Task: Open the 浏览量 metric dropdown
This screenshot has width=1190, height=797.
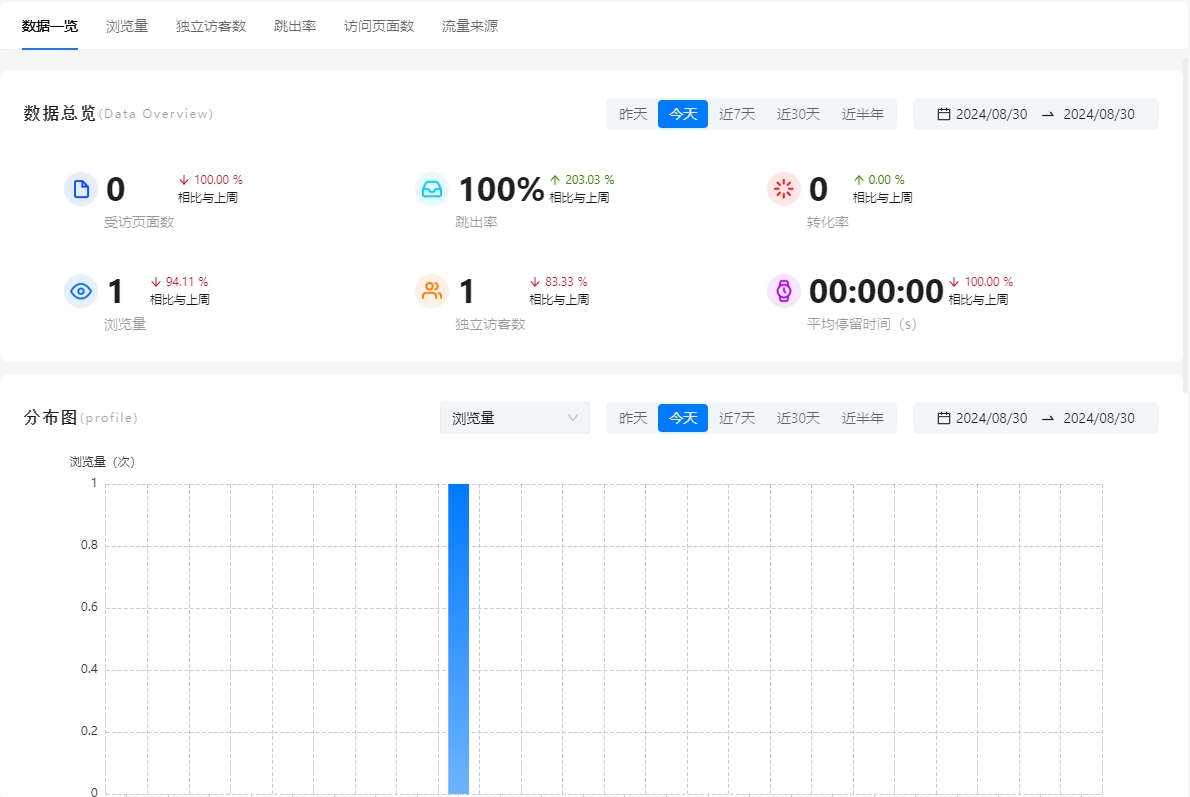Action: pos(514,418)
